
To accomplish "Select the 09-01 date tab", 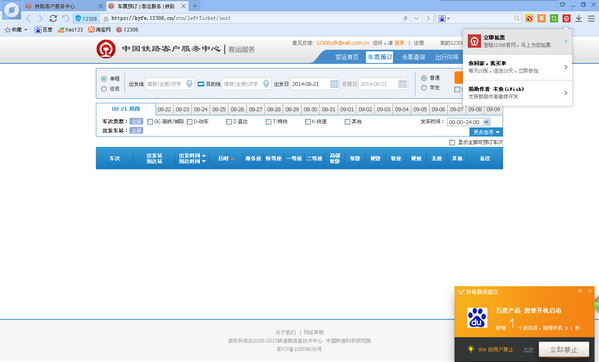I will tap(347, 109).
